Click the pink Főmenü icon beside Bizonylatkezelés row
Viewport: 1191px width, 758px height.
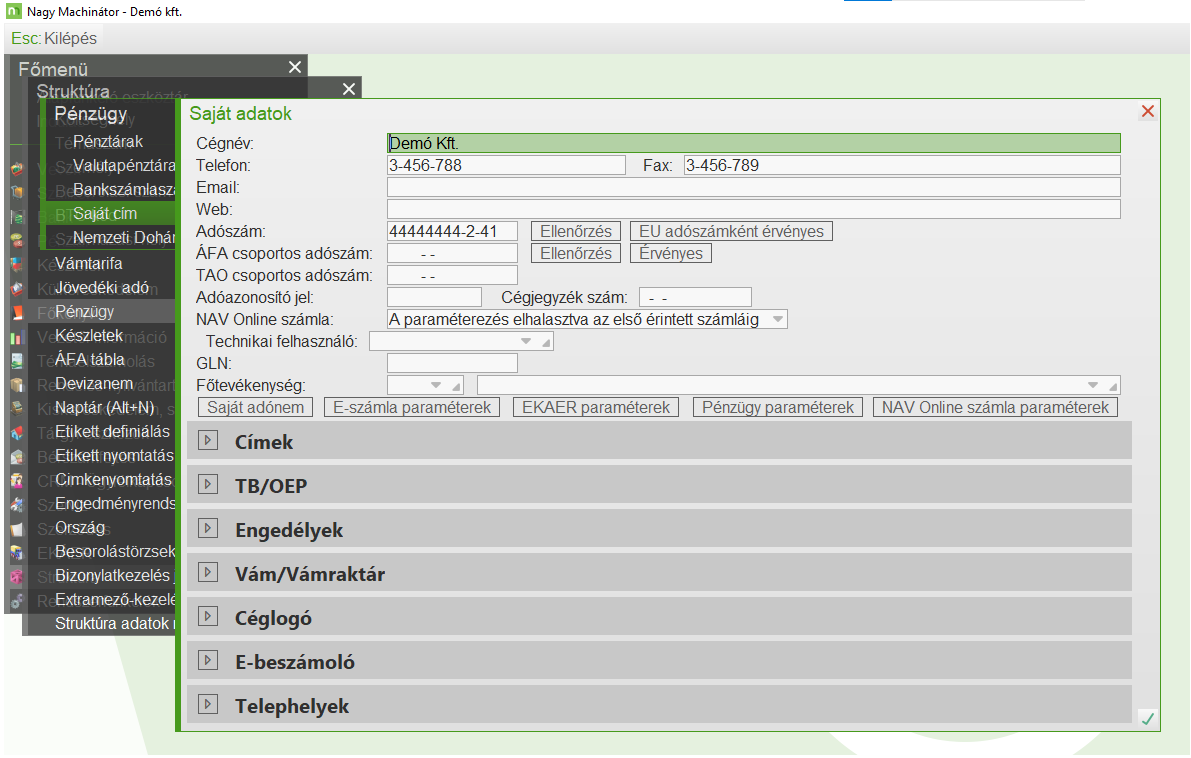point(17,576)
